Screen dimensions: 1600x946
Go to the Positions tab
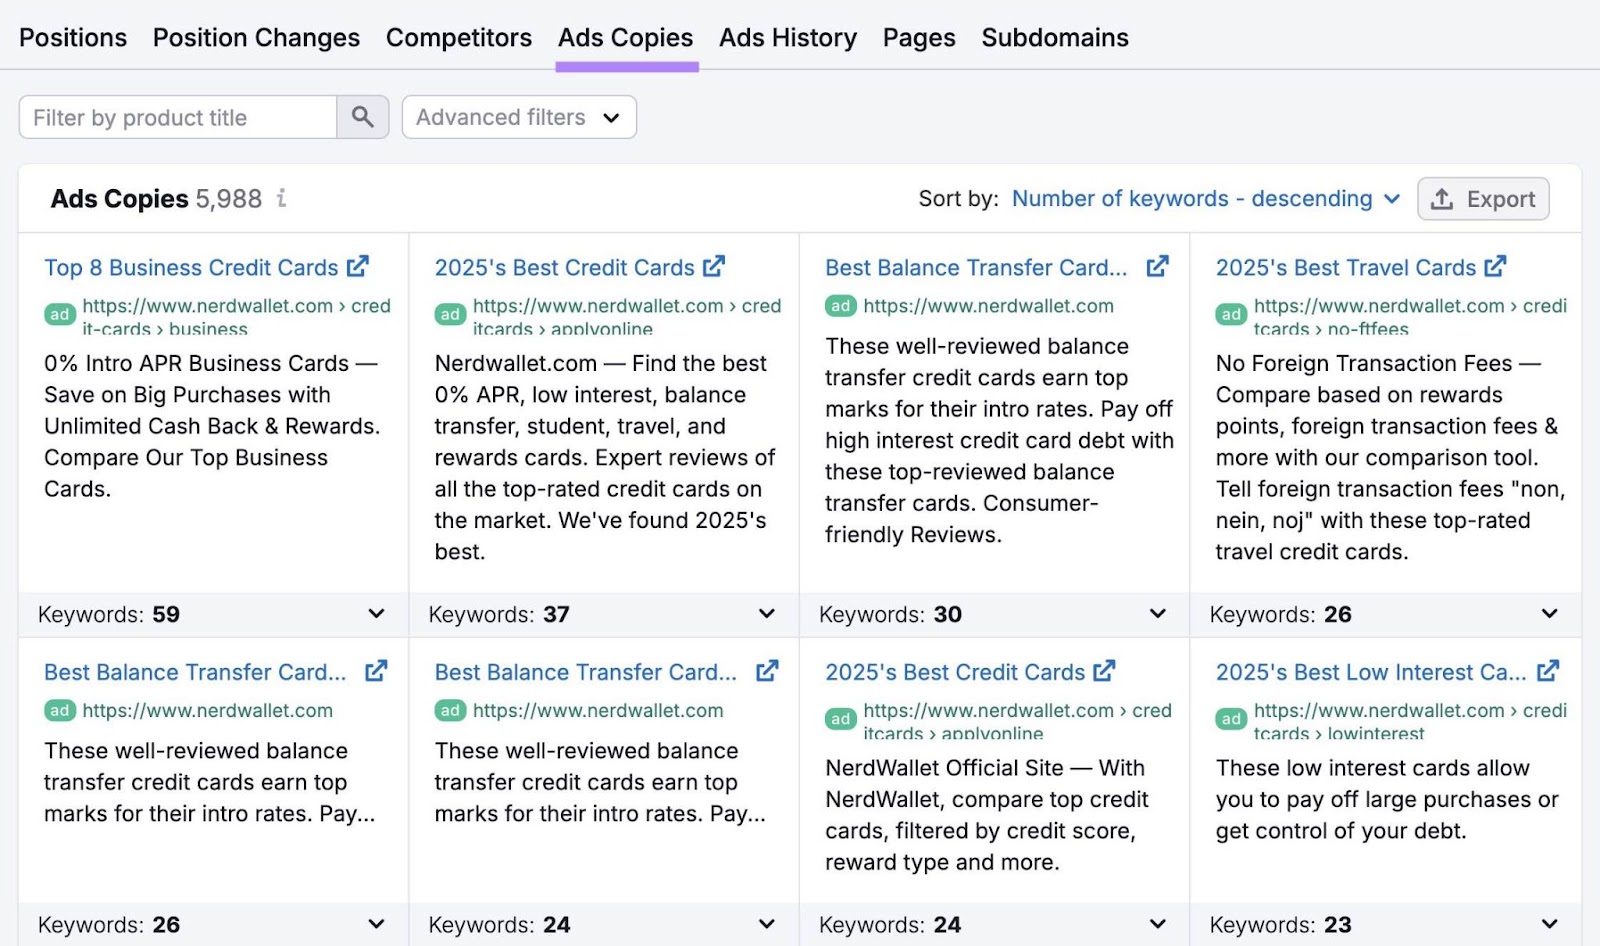pos(73,37)
